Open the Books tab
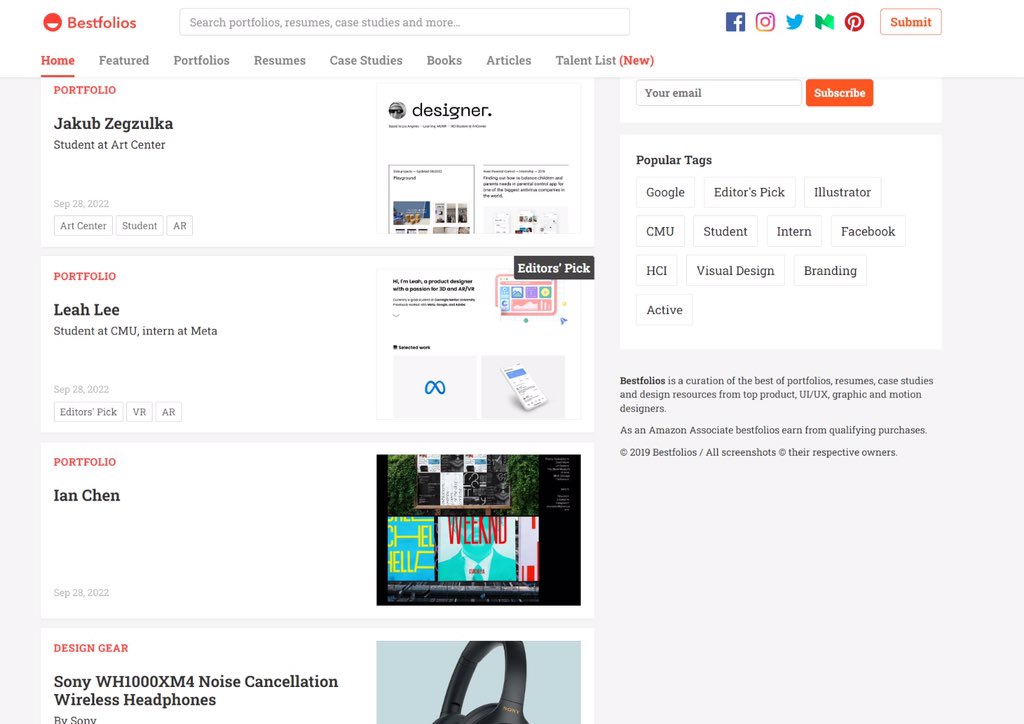 click(444, 60)
